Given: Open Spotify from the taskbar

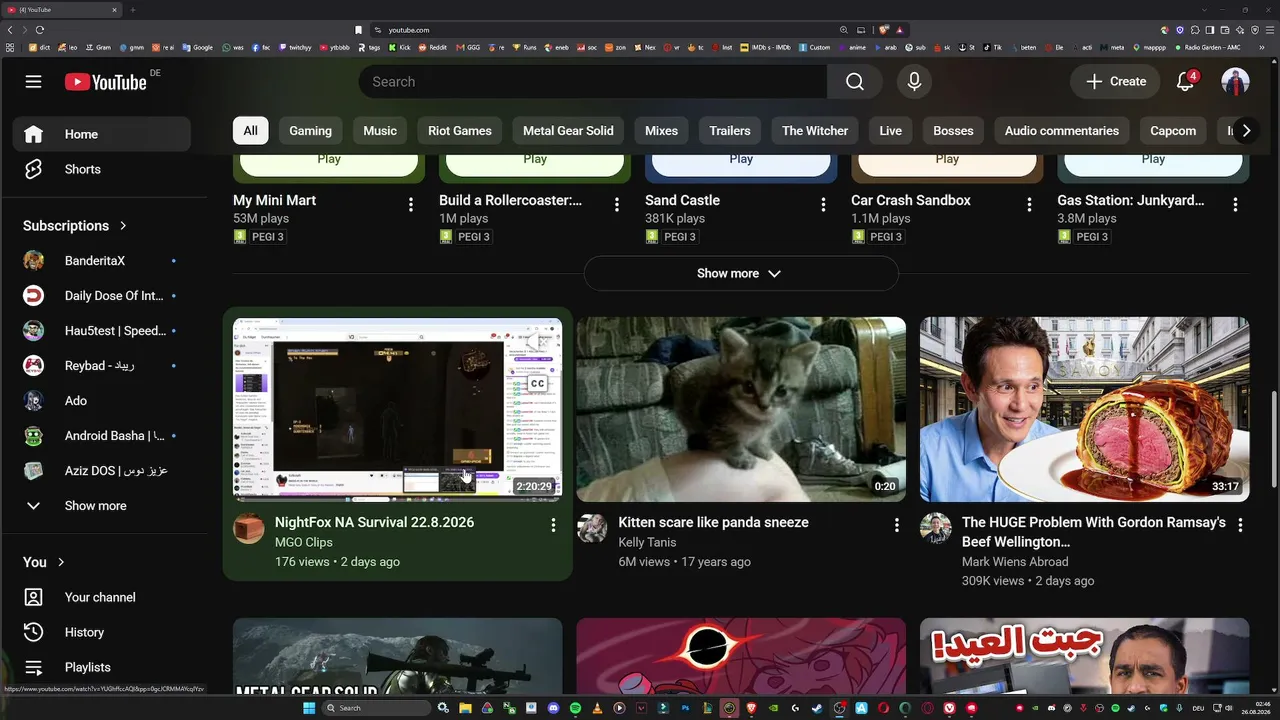Looking at the screenshot, I should pos(575,708).
